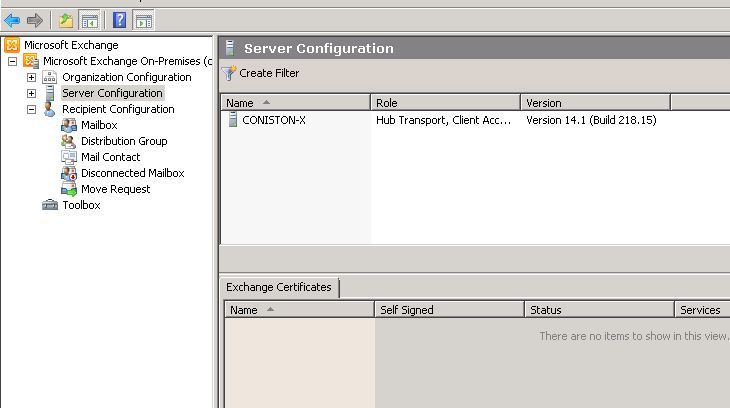Screen dimensions: 730x408
Task: Toggle the Show/Hide Action Pane icon
Action: tap(143, 21)
